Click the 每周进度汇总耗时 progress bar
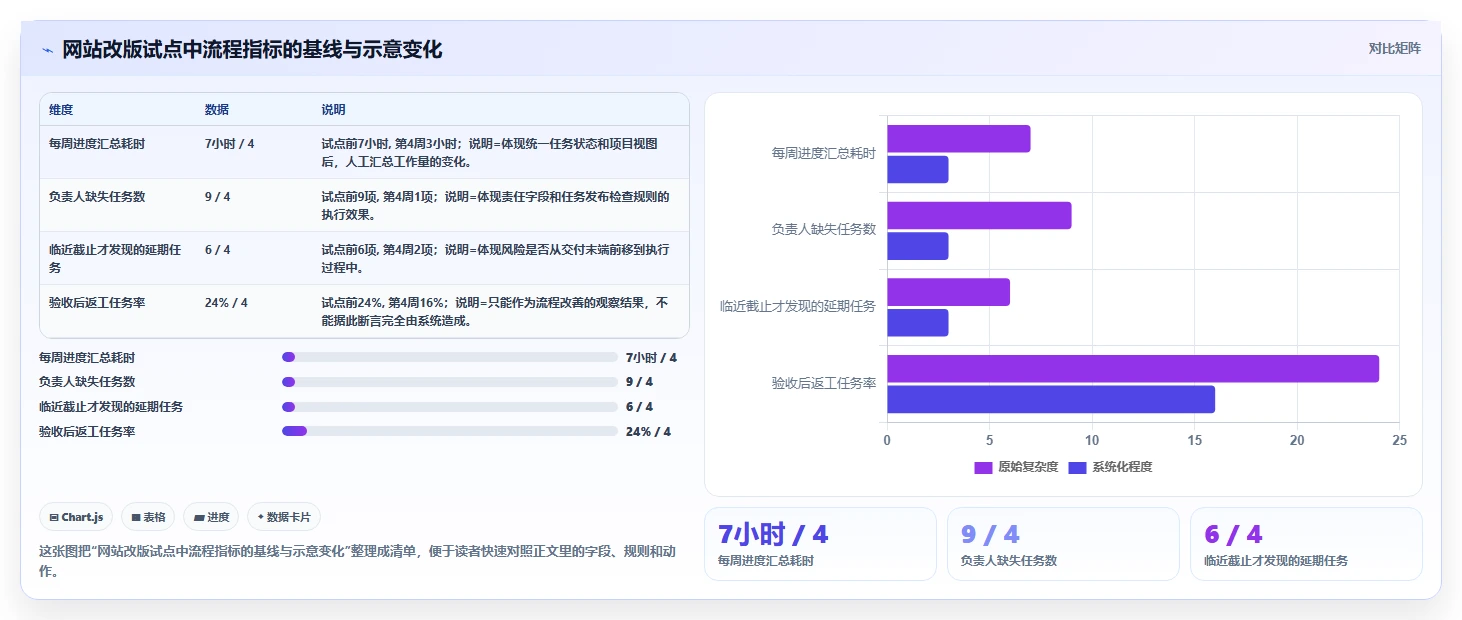This screenshot has width=1462, height=620. click(x=450, y=357)
